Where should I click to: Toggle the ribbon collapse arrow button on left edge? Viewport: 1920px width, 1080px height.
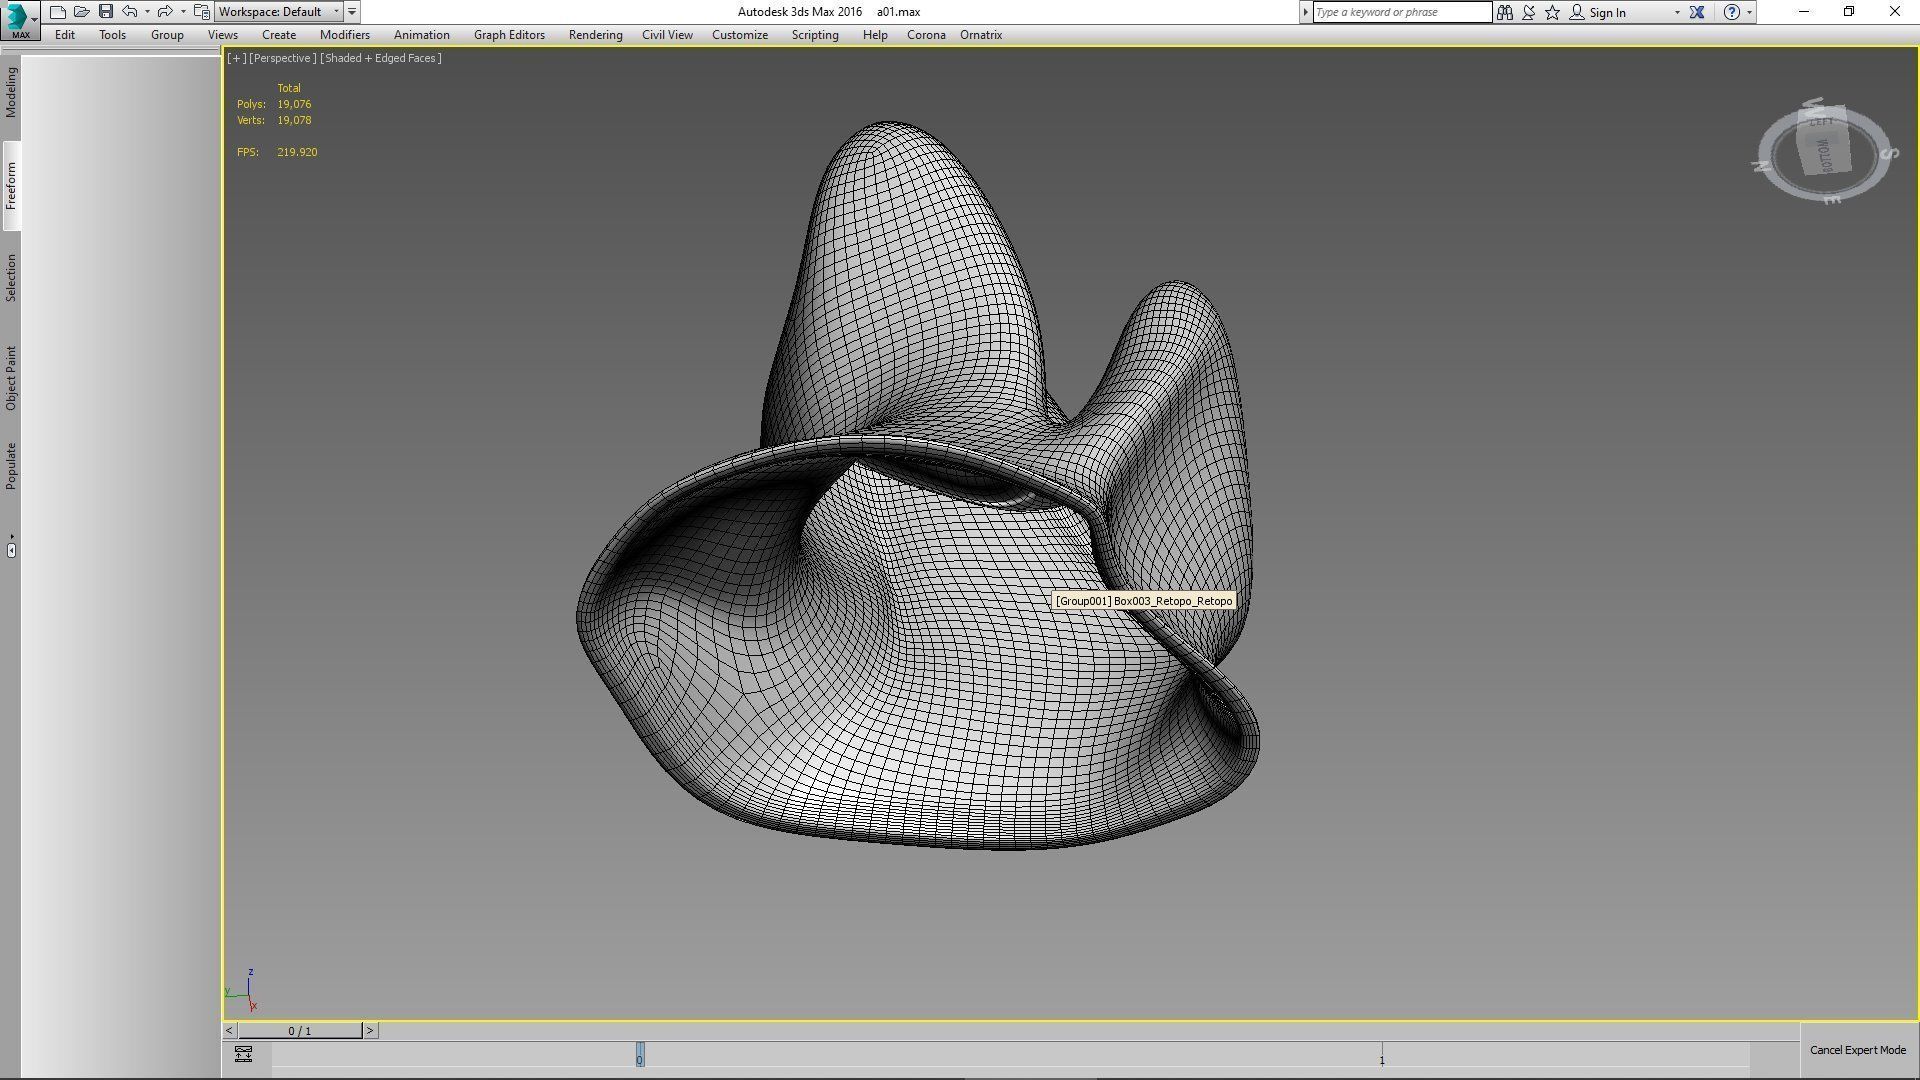pos(11,549)
